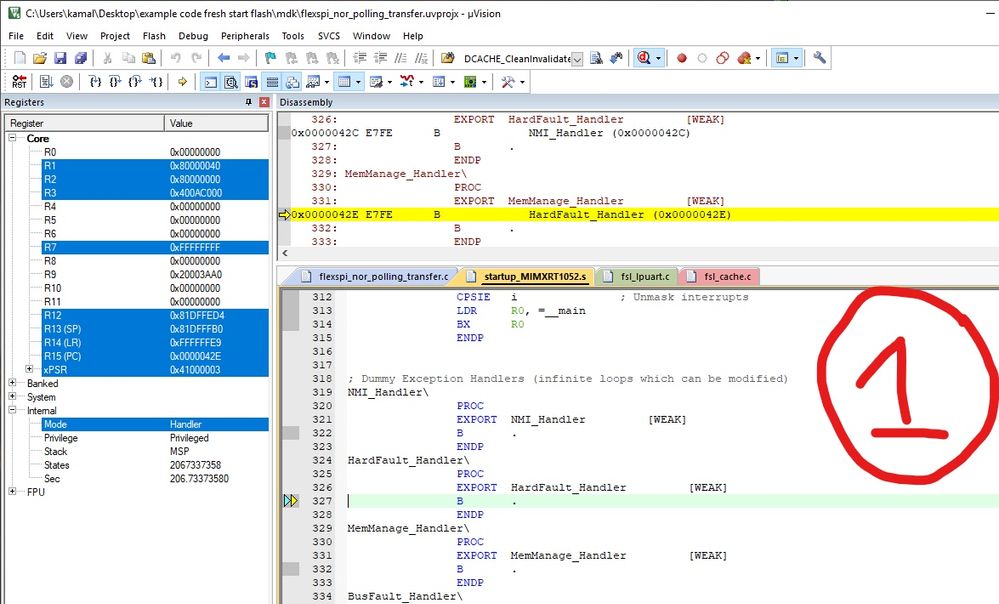The height and width of the screenshot is (604, 999).
Task: Close the Registers panel
Action: (264, 103)
